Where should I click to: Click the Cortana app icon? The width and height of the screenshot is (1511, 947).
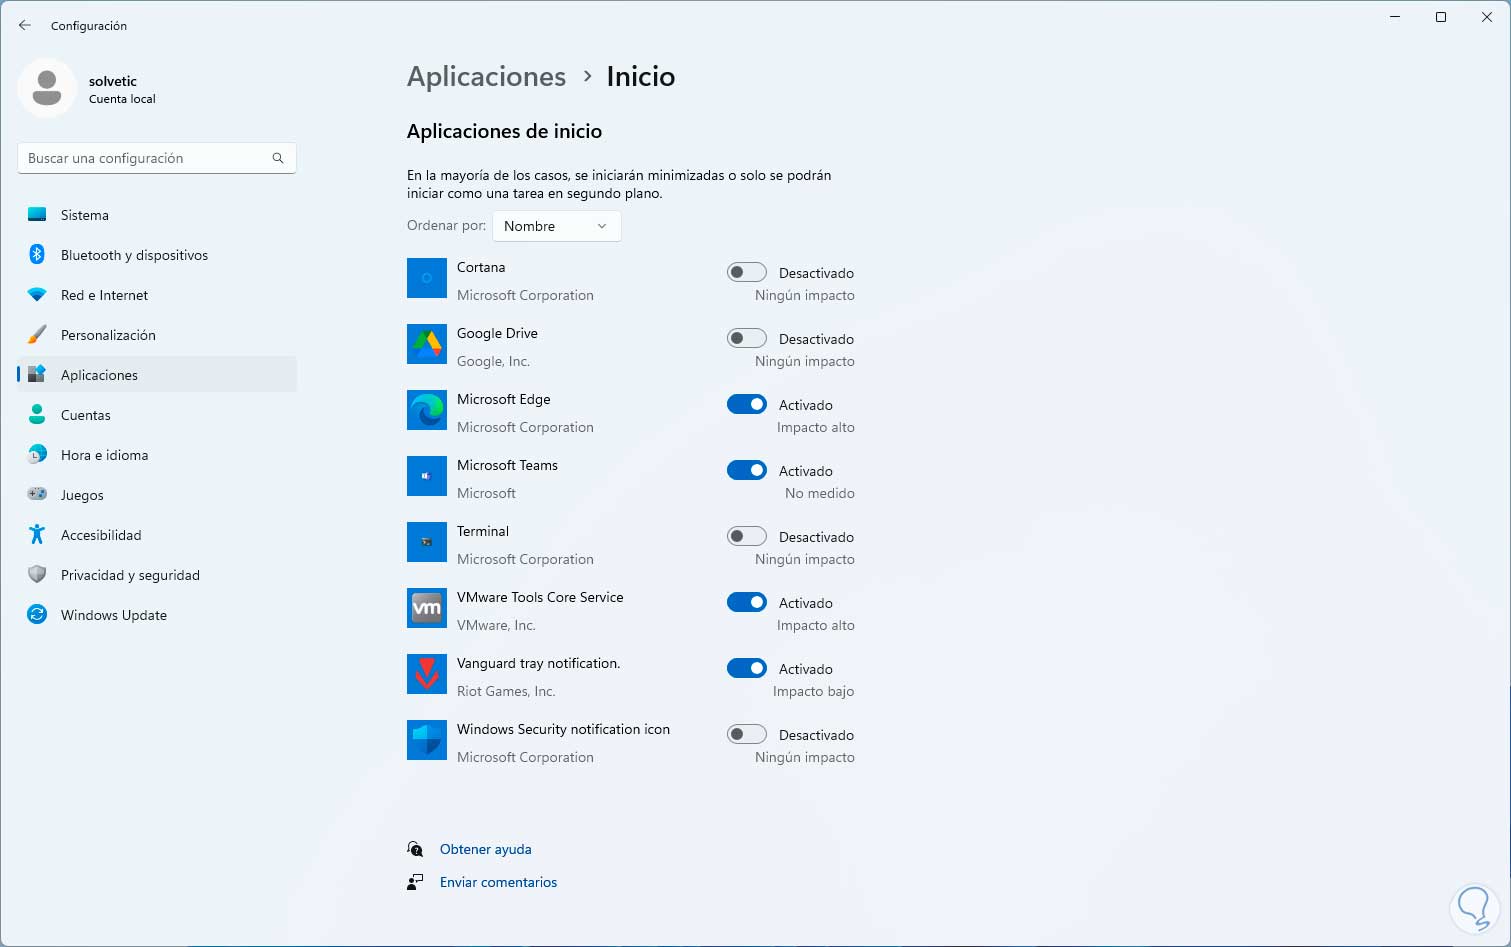[x=427, y=278]
